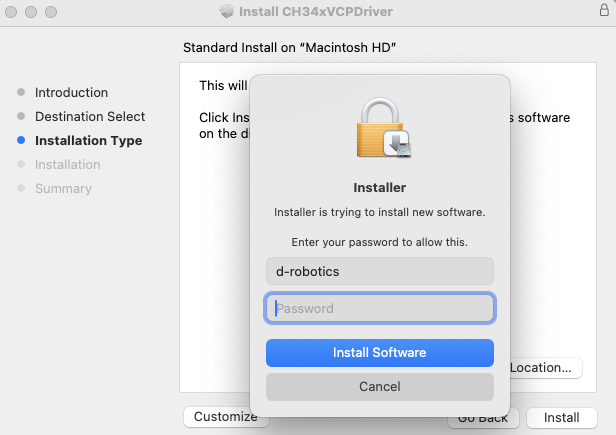616x435 pixels.
Task: Click the Go Back button
Action: pyautogui.click(x=481, y=417)
